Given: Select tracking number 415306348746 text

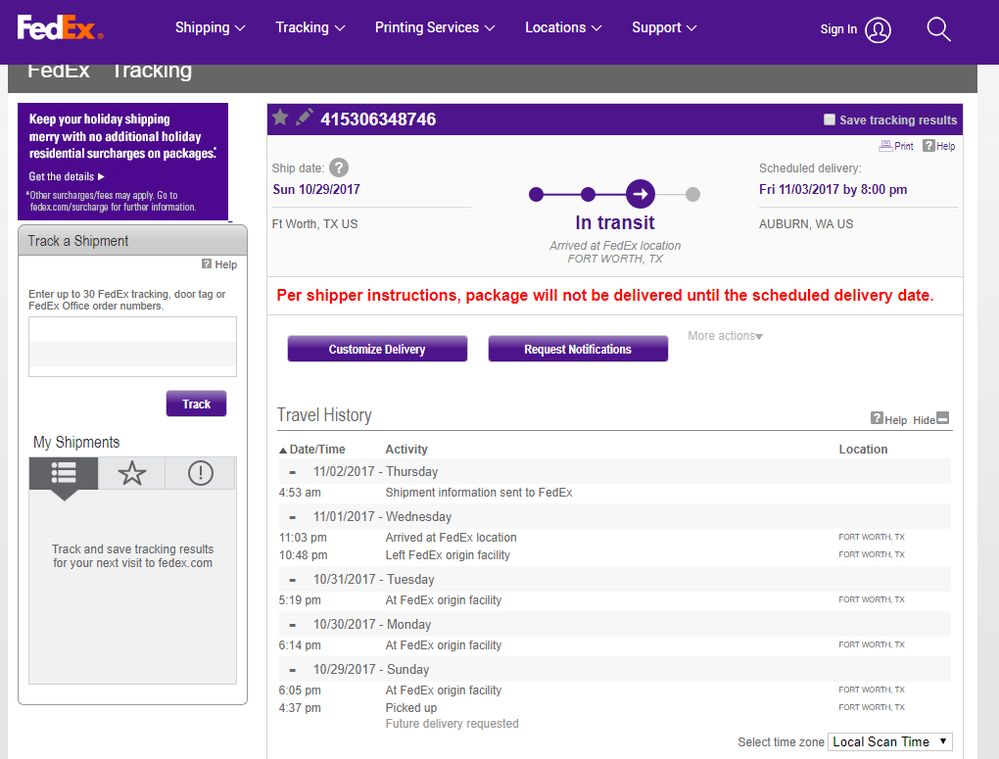Looking at the screenshot, I should tap(378, 119).
